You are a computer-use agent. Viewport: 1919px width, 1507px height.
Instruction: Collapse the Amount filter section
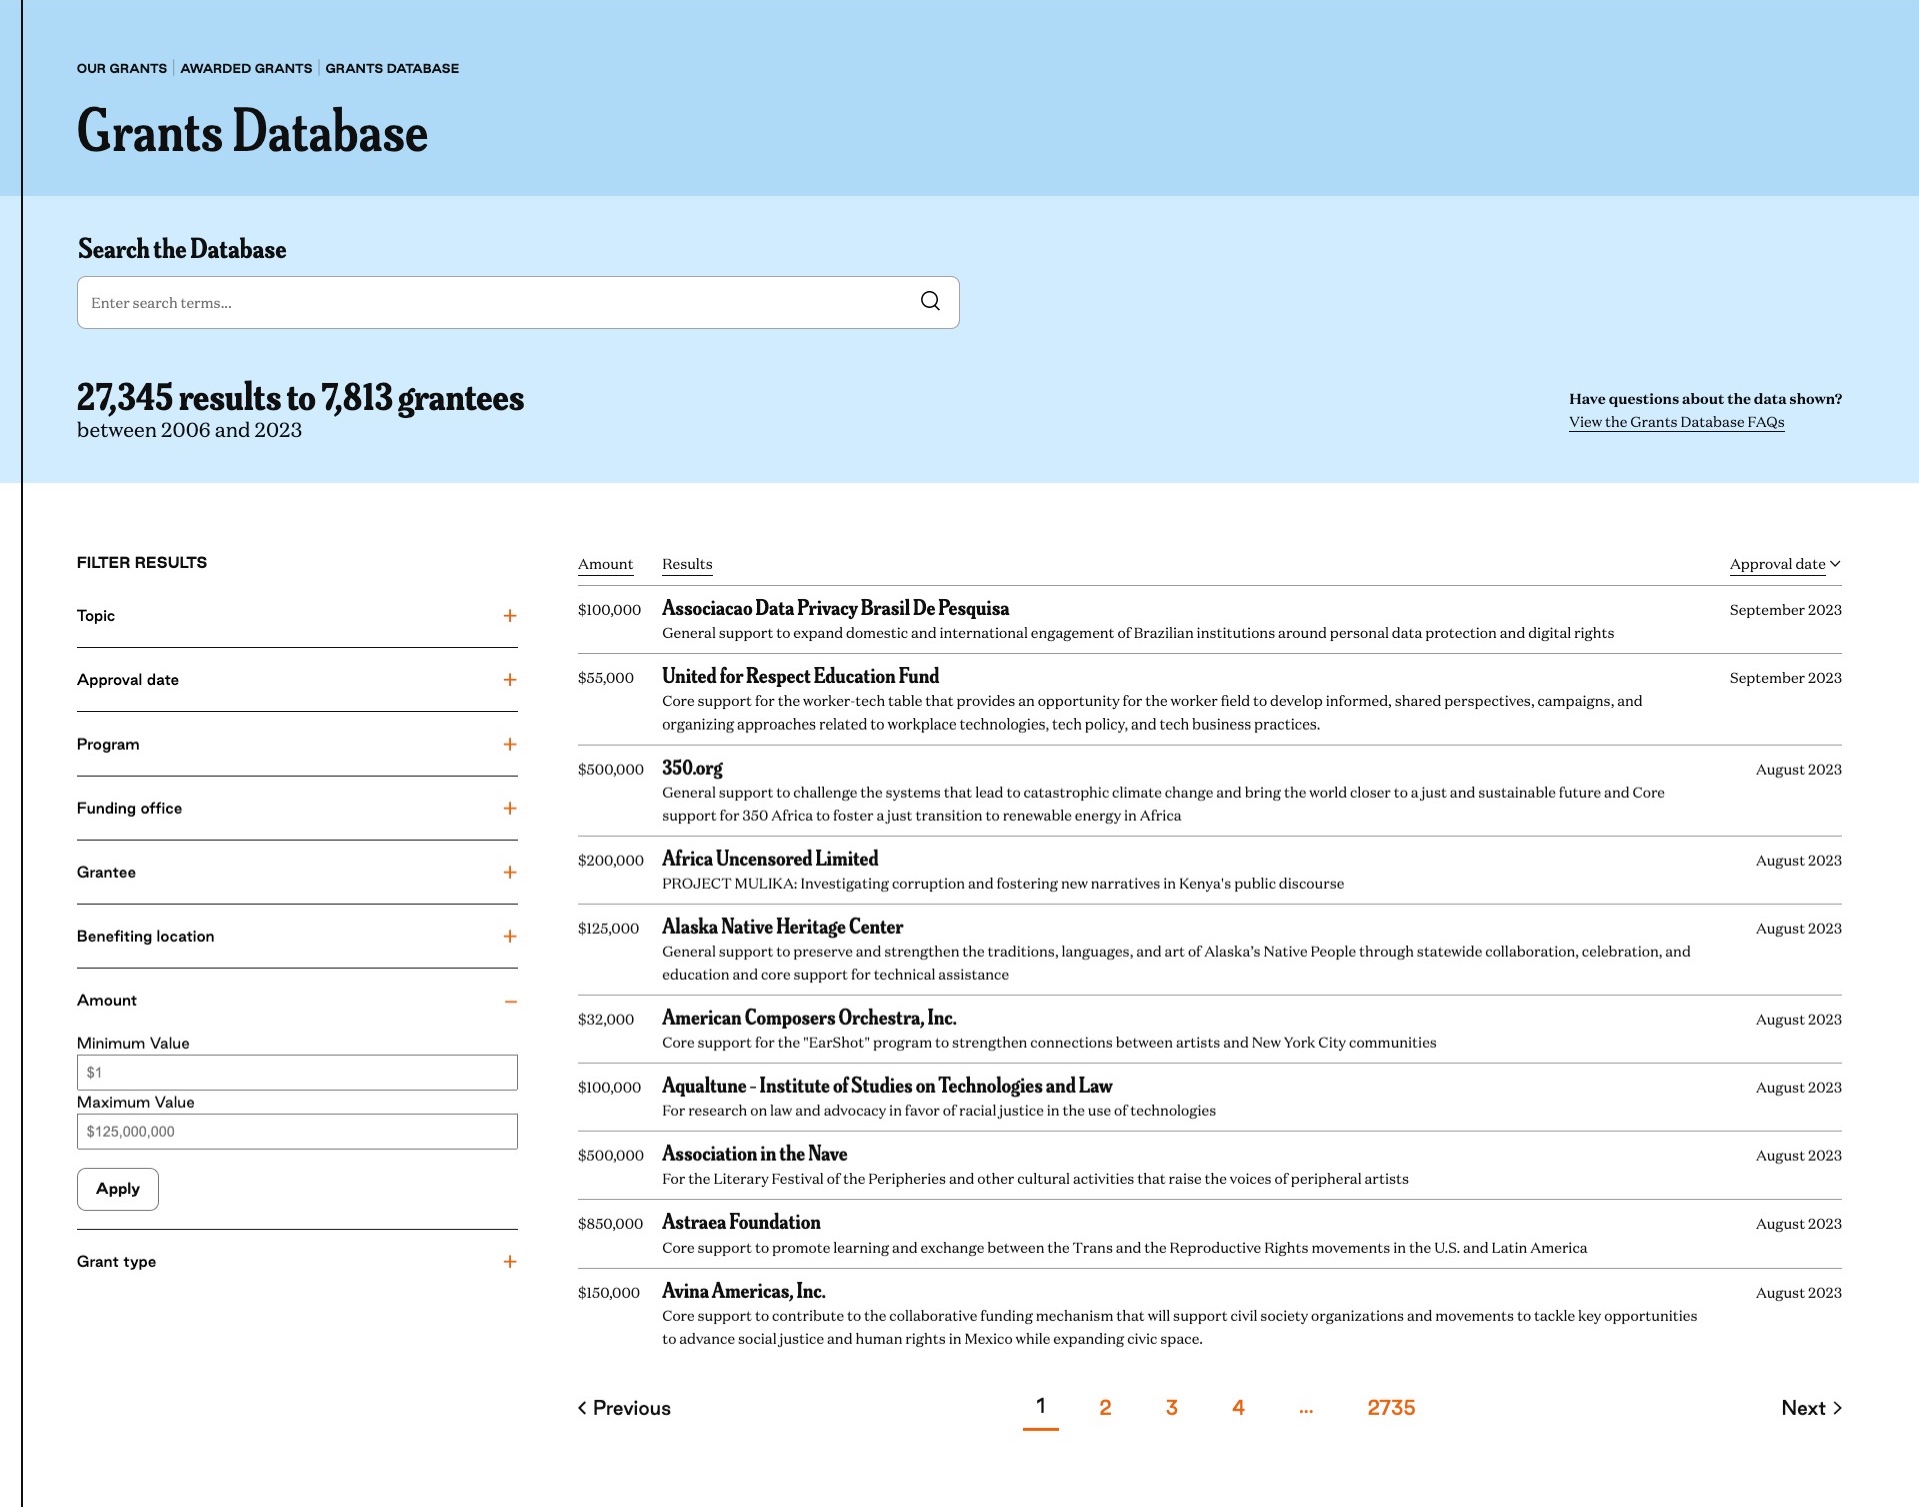(509, 1000)
